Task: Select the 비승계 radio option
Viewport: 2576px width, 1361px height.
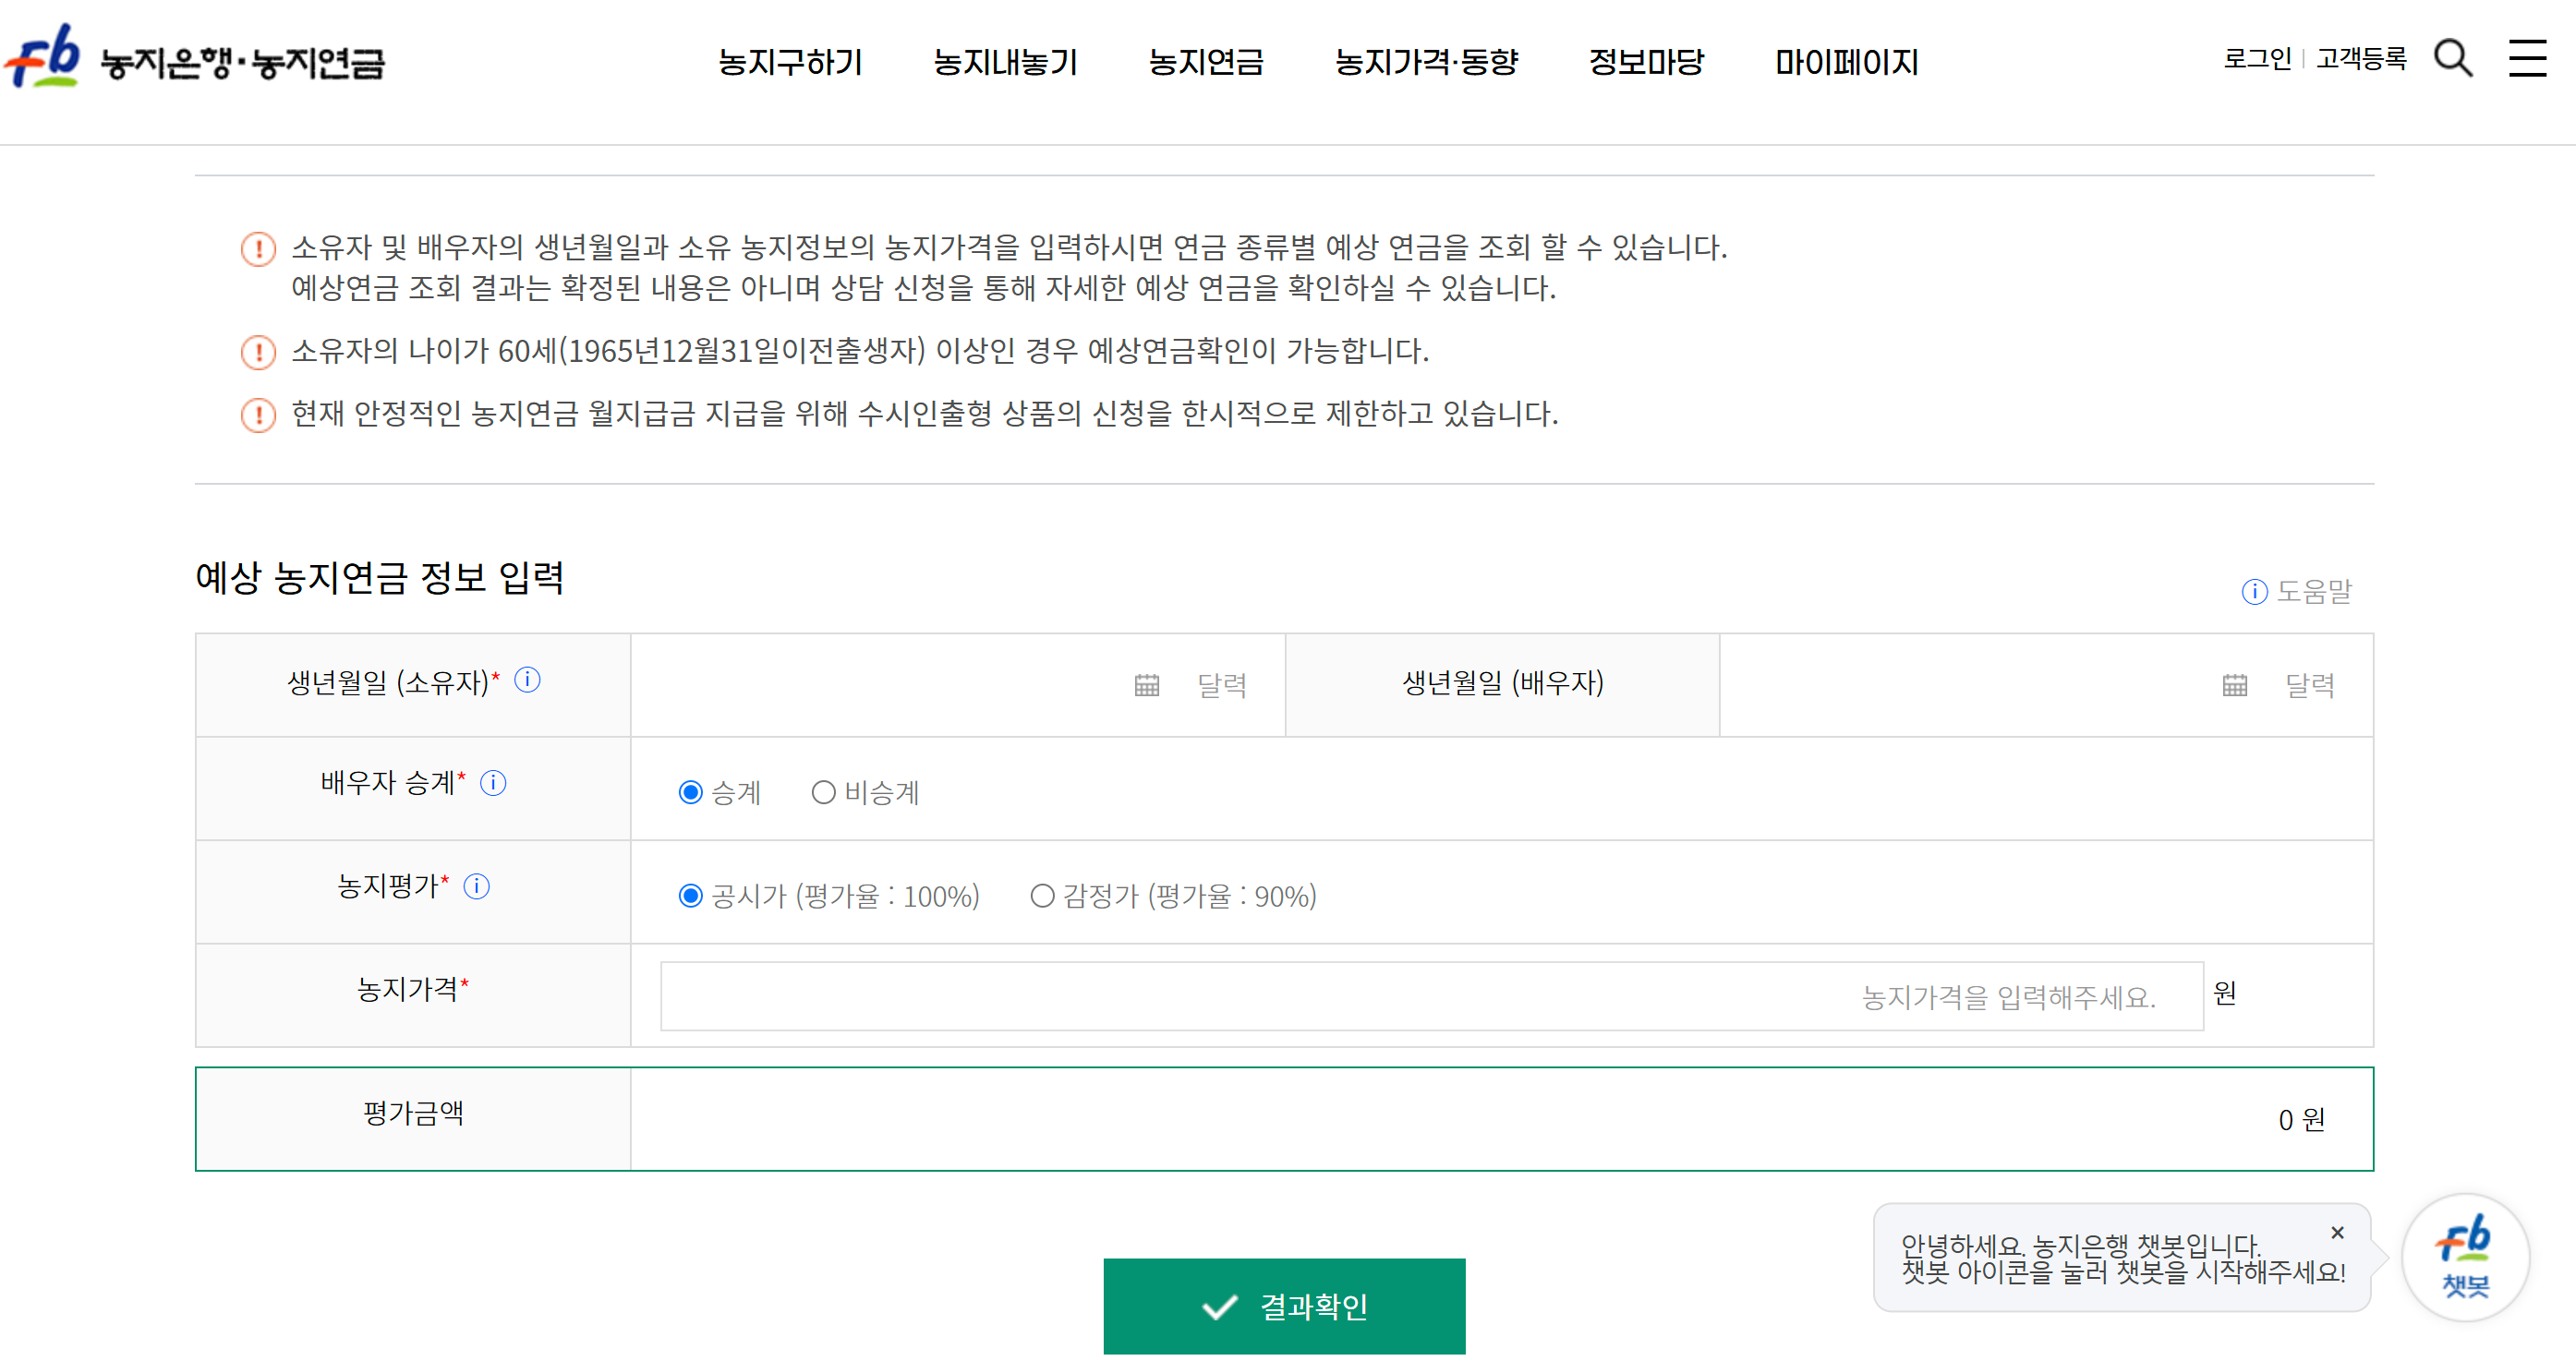Action: coord(823,793)
